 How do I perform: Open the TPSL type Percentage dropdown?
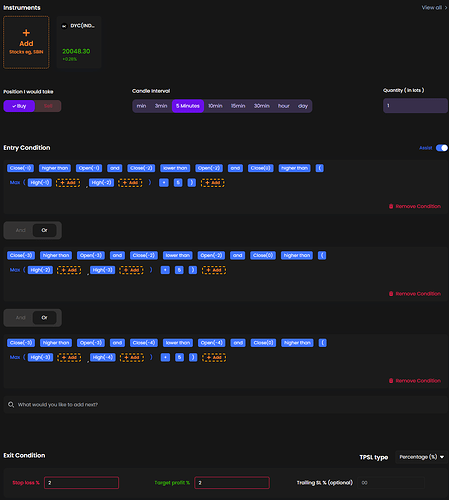(x=422, y=457)
